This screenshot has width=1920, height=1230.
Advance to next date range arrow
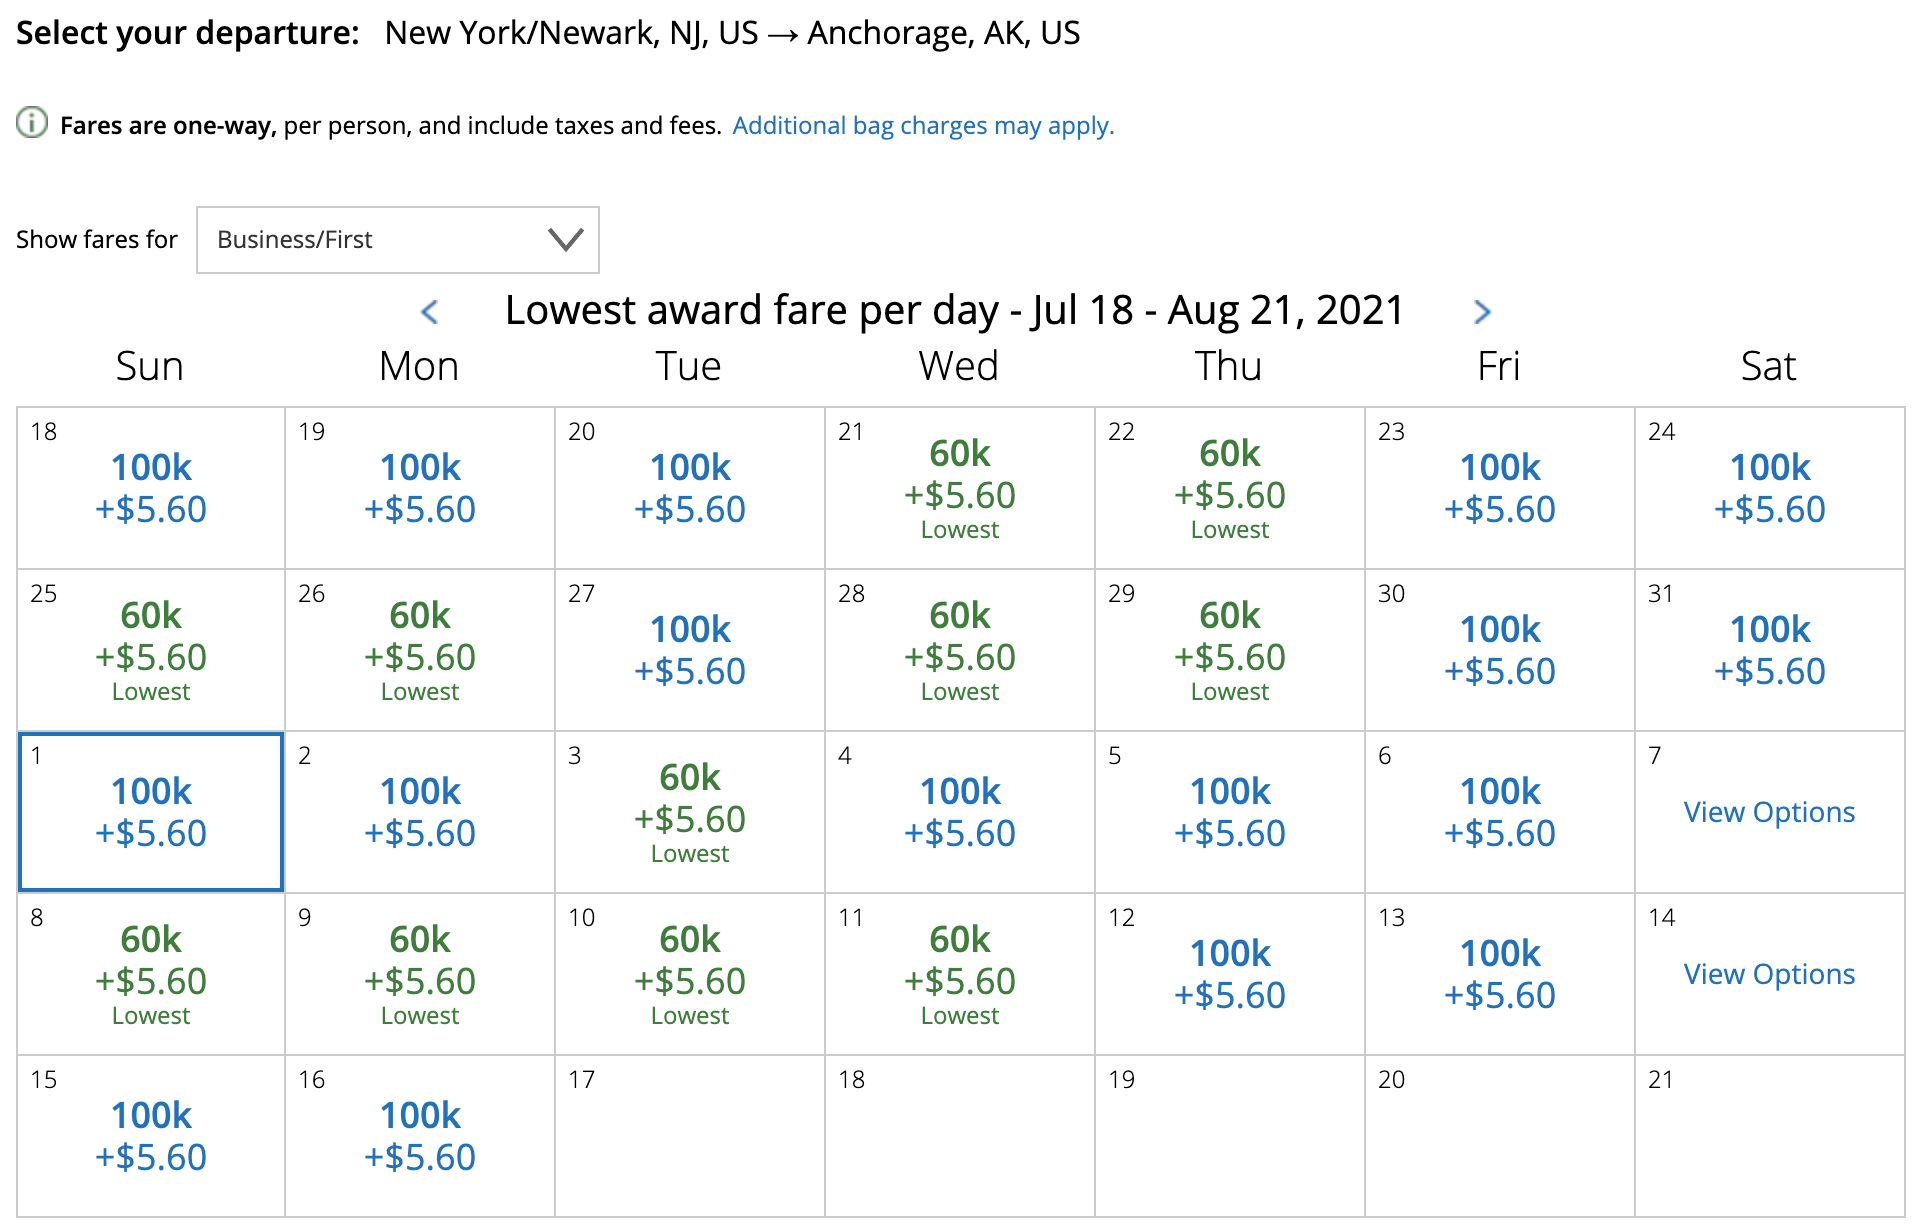click(1482, 312)
